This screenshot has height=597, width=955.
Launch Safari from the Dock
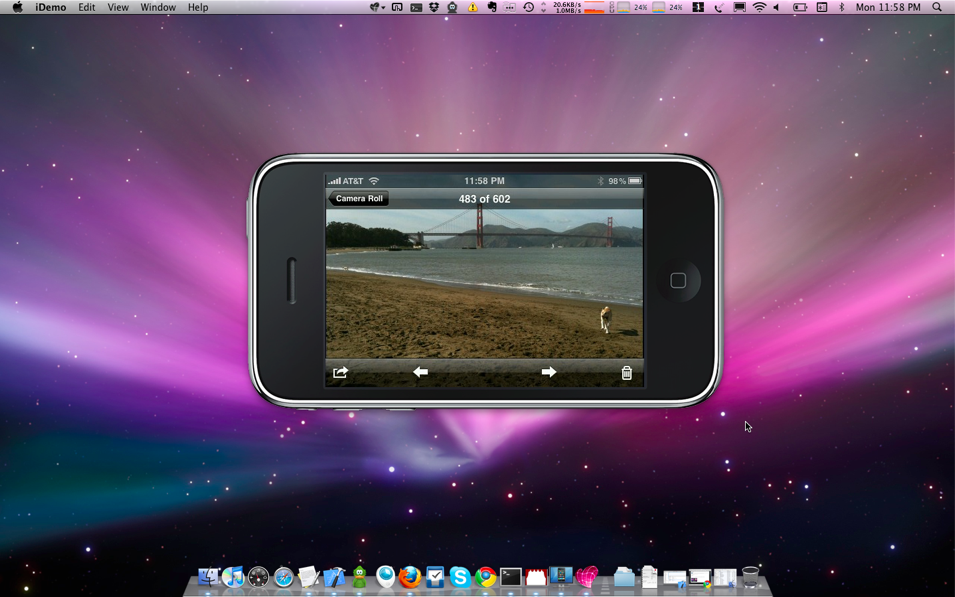point(284,576)
